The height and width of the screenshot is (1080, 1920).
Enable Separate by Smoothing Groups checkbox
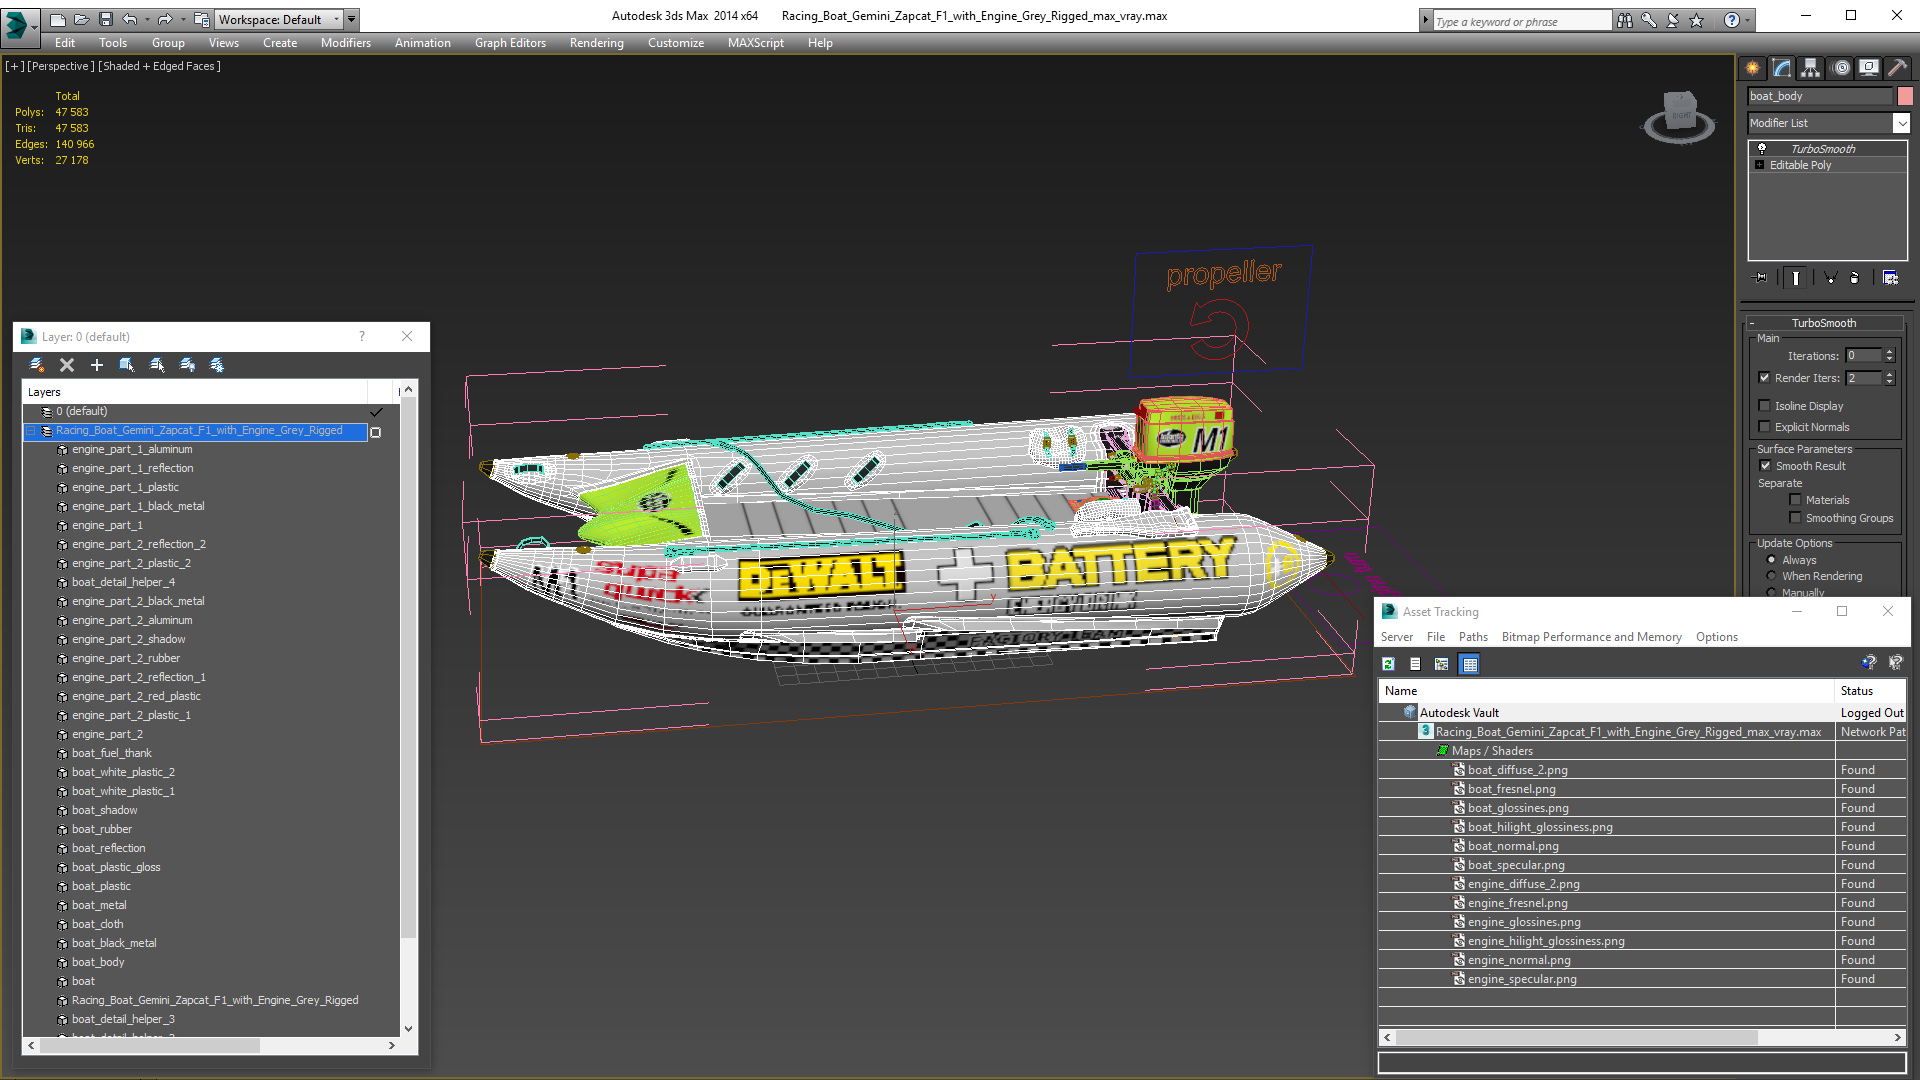pyautogui.click(x=1795, y=518)
